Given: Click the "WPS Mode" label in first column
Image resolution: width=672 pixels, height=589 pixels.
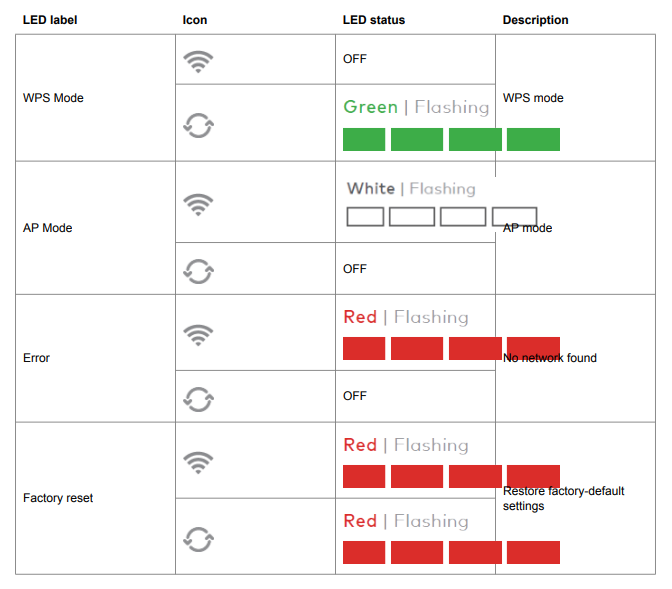Looking at the screenshot, I should tap(53, 98).
